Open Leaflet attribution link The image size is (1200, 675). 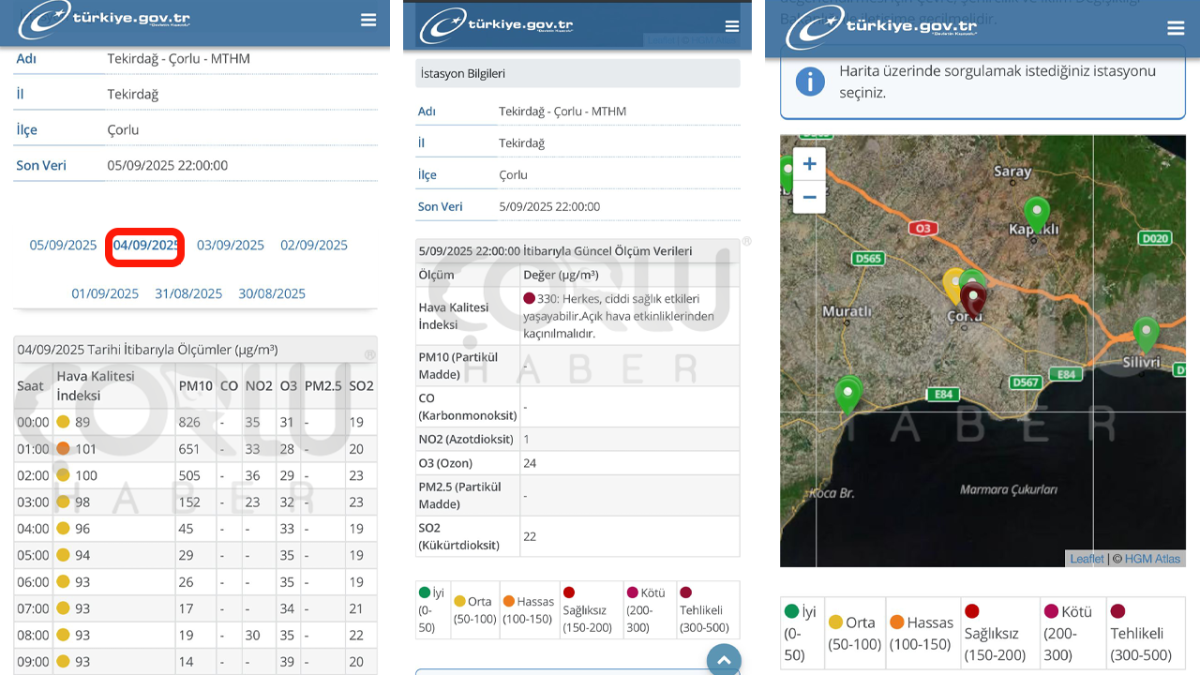(1087, 559)
